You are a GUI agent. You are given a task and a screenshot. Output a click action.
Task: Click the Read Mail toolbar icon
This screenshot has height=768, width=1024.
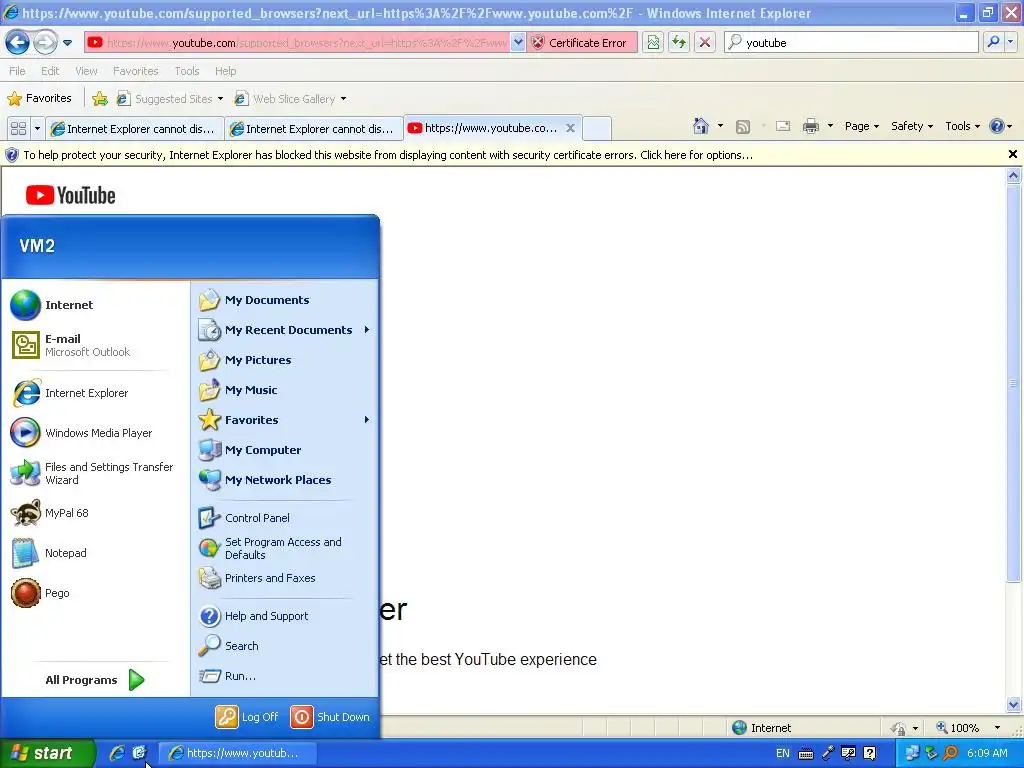click(x=783, y=126)
